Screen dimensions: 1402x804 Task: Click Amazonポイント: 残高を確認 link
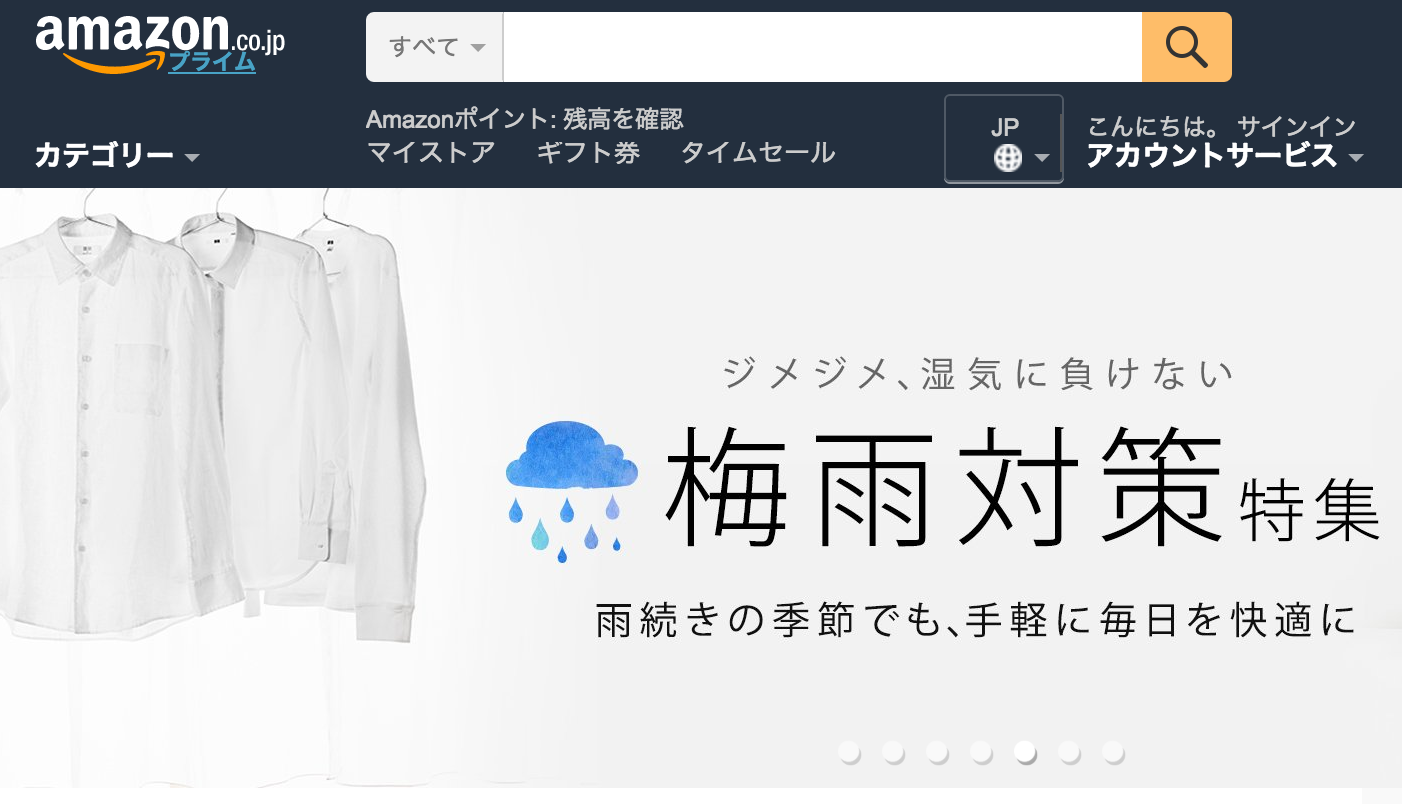coord(525,119)
